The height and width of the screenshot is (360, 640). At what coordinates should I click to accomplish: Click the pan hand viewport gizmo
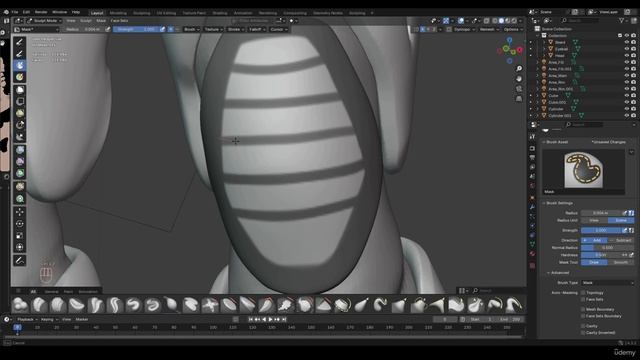coord(519,78)
